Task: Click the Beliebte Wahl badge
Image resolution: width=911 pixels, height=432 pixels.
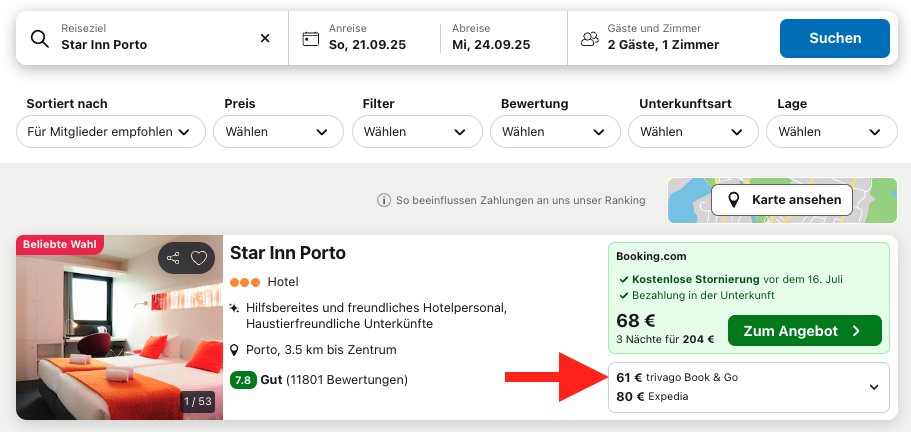Action: tap(60, 244)
